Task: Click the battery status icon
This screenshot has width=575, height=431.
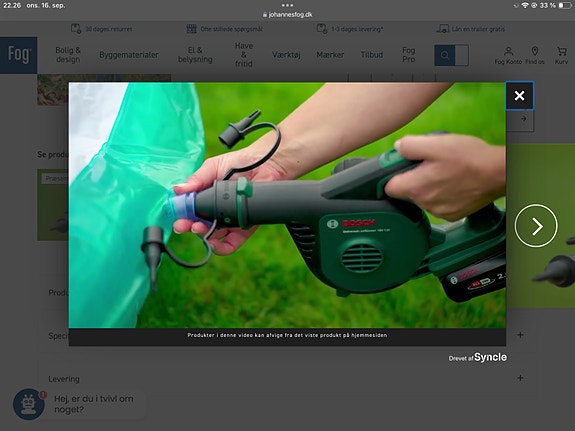Action: point(565,5)
